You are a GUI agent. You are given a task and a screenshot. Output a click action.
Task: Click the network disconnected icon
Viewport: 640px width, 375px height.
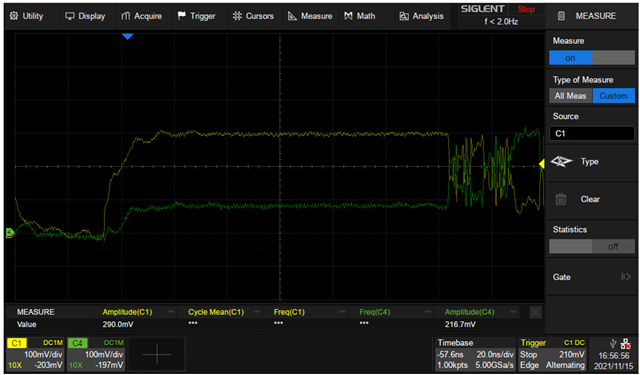[625, 344]
